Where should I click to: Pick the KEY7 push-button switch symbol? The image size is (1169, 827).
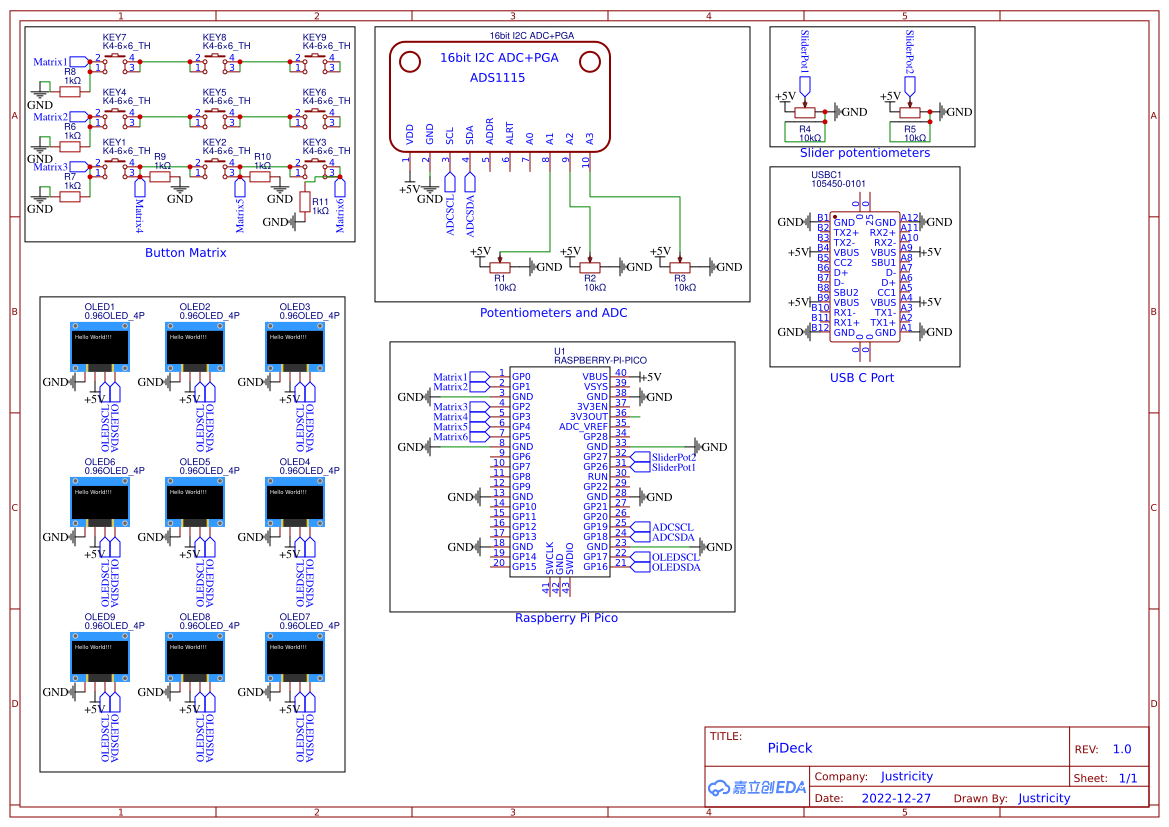pos(114,63)
